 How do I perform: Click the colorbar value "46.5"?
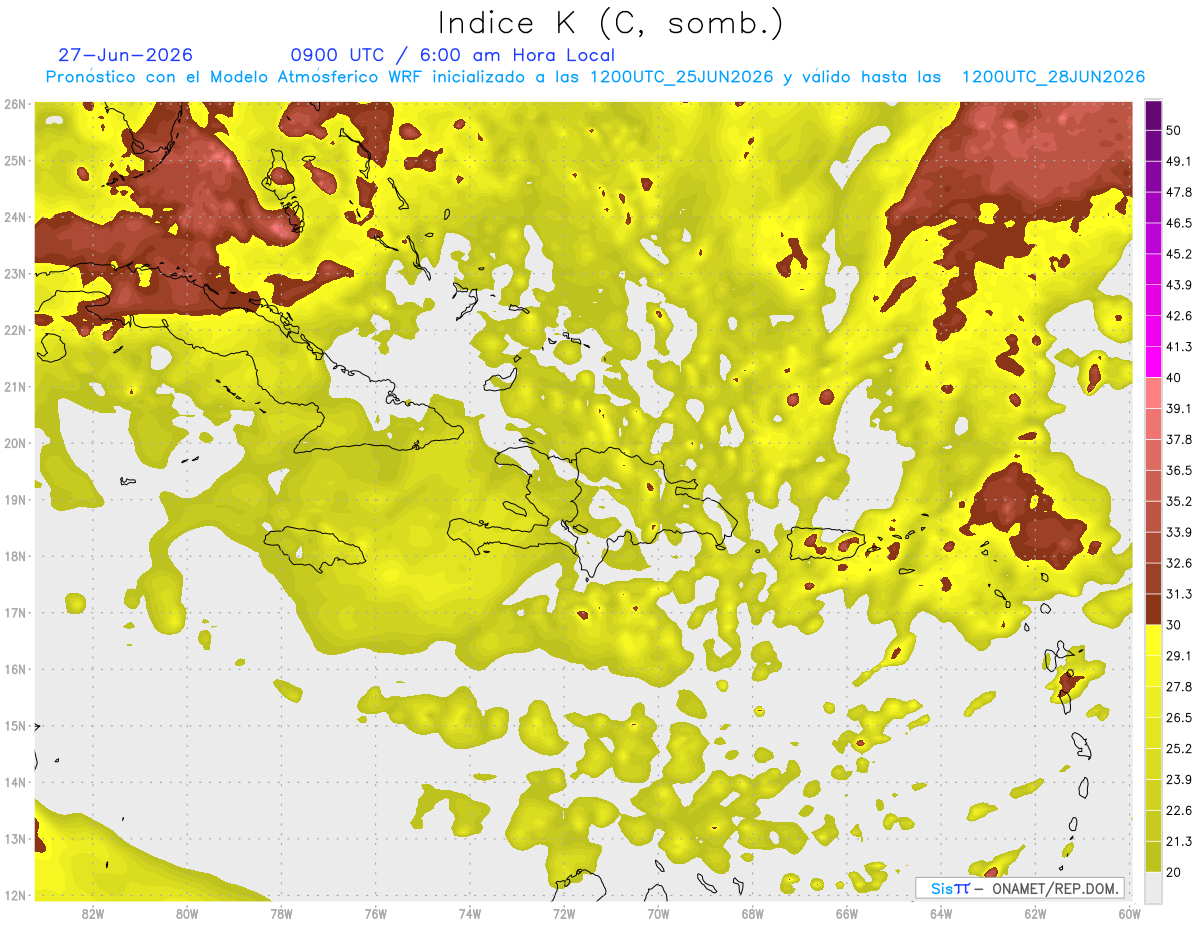tap(1178, 223)
